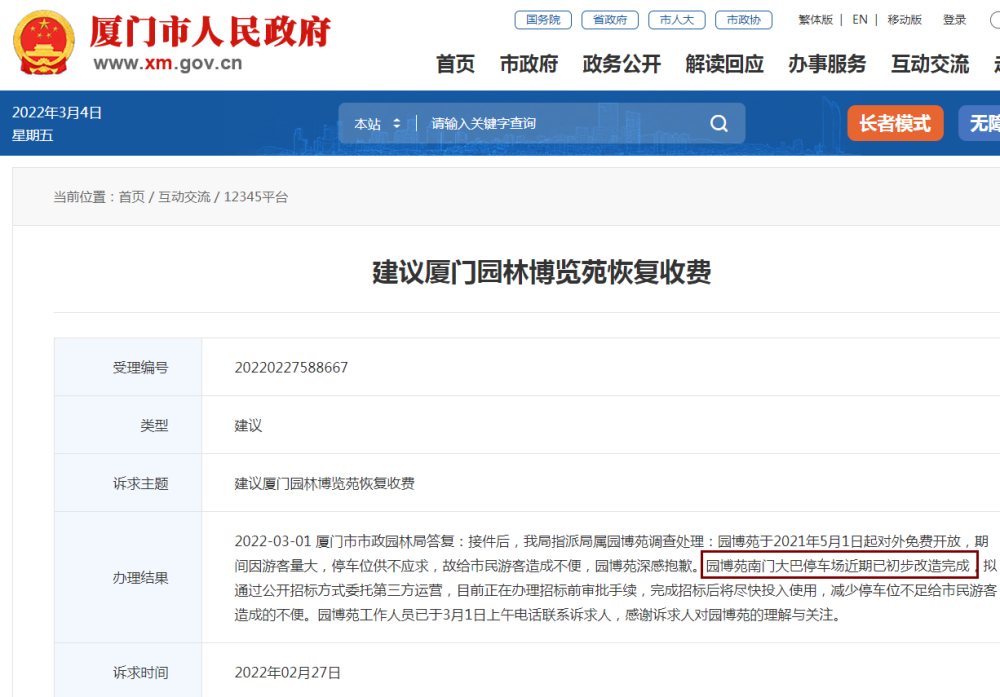Click the 受理编号 row label

pyautogui.click(x=140, y=368)
